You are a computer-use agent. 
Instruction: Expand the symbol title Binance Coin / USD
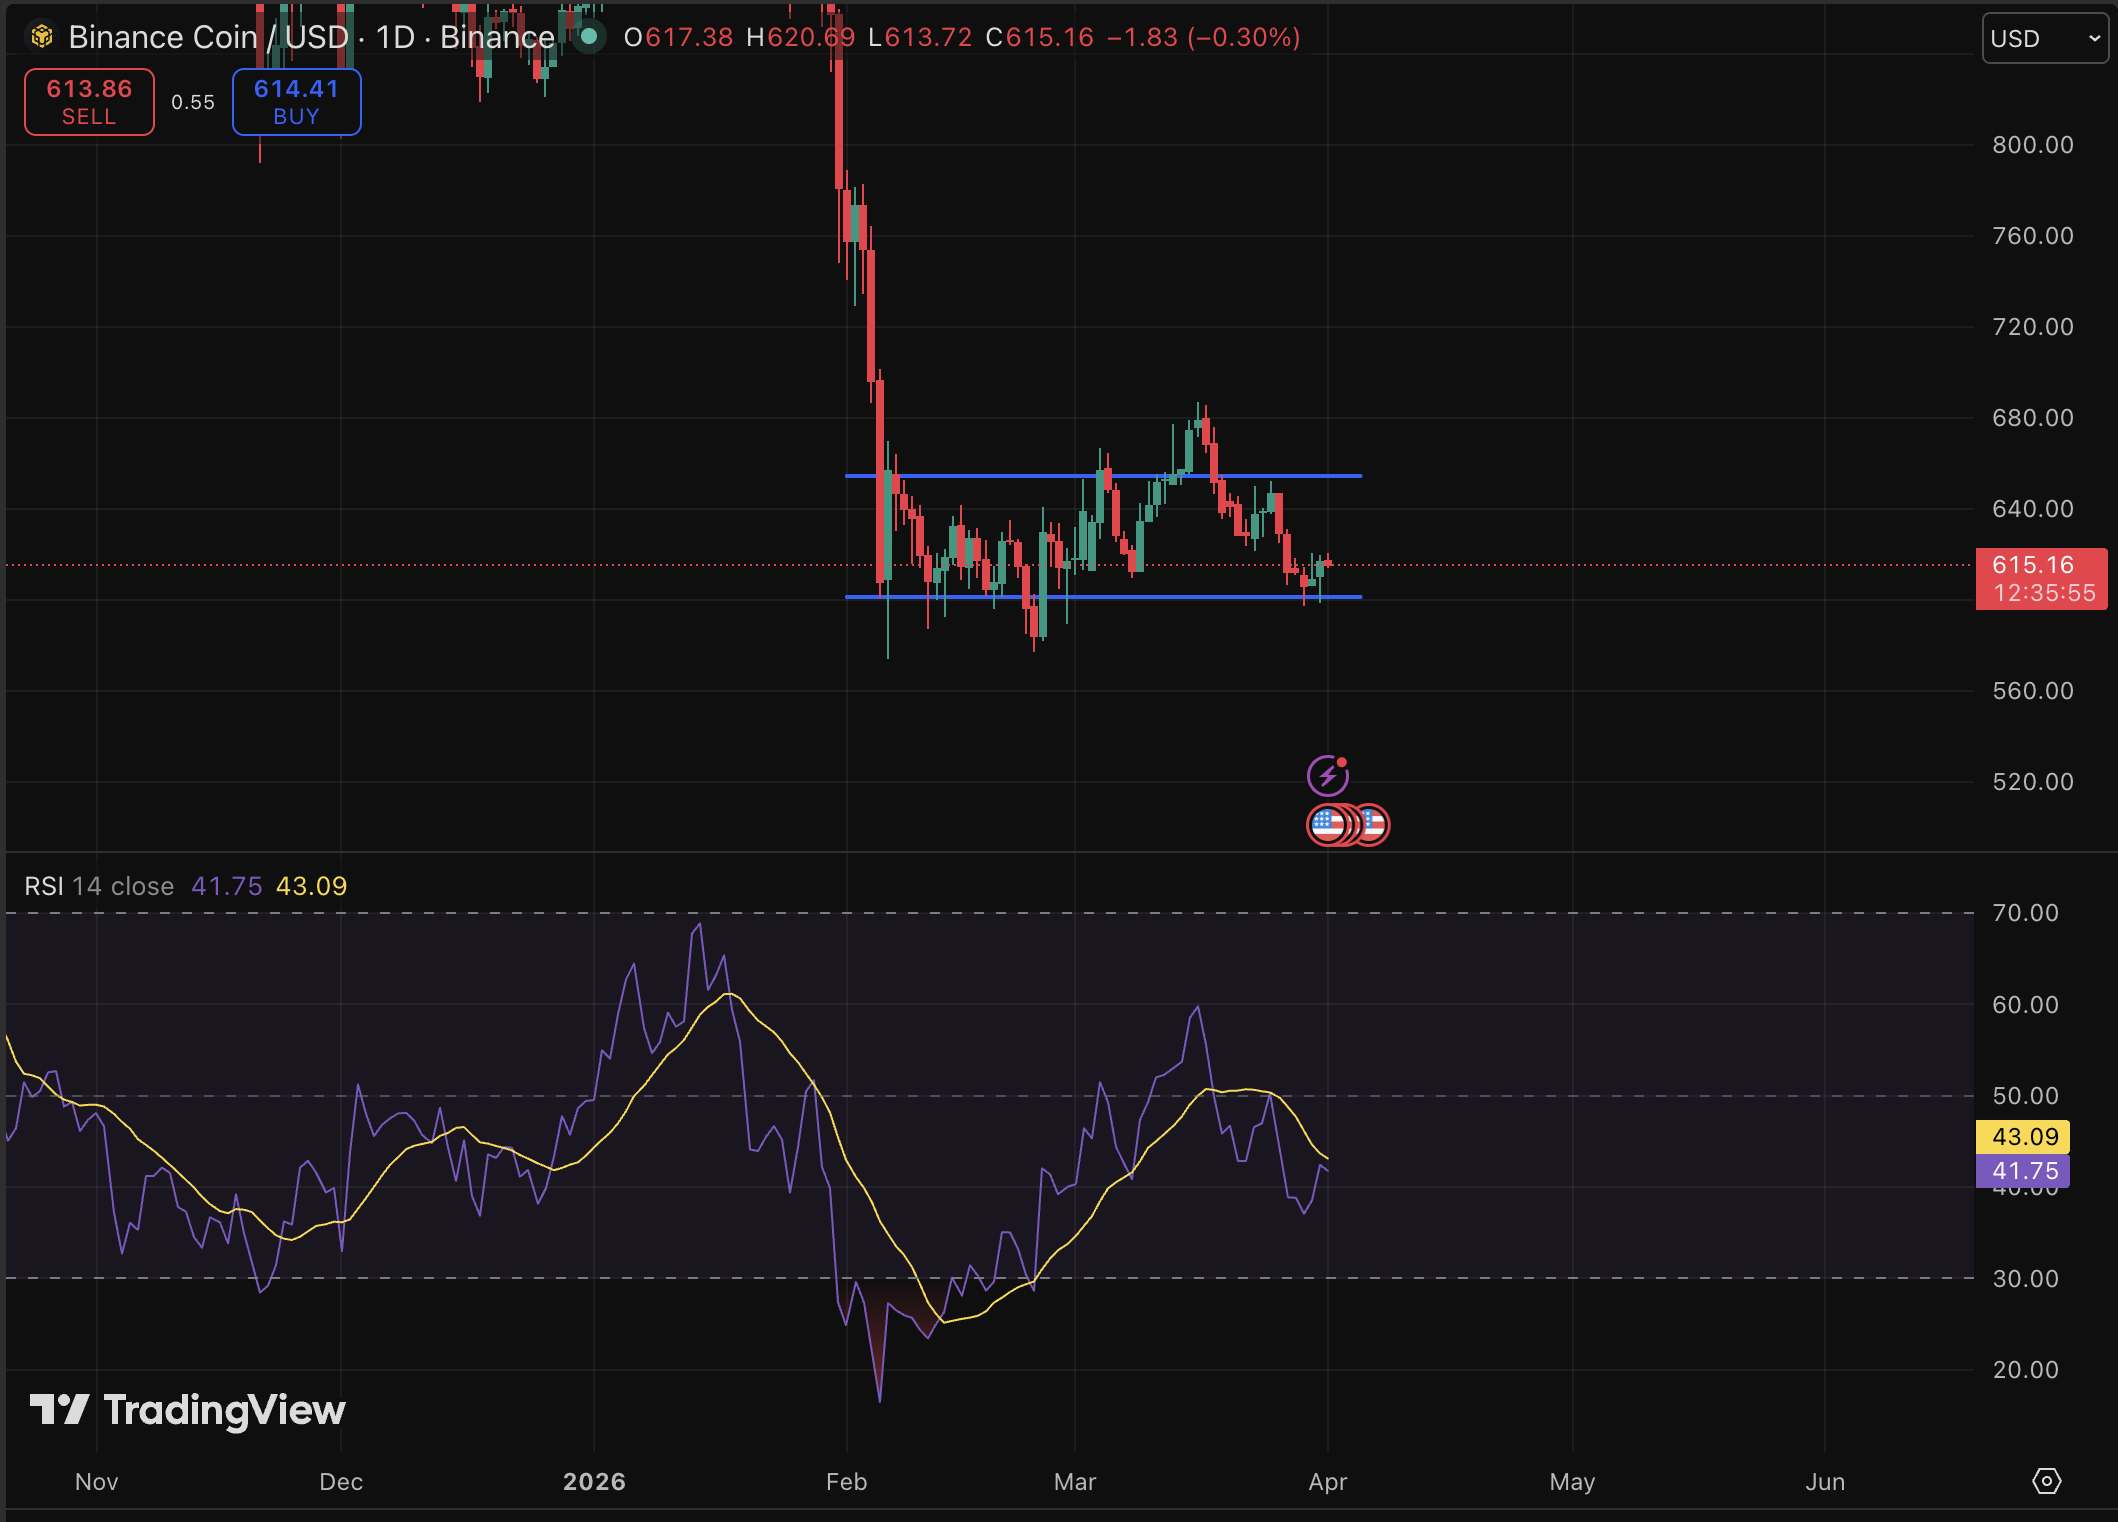click(x=210, y=37)
